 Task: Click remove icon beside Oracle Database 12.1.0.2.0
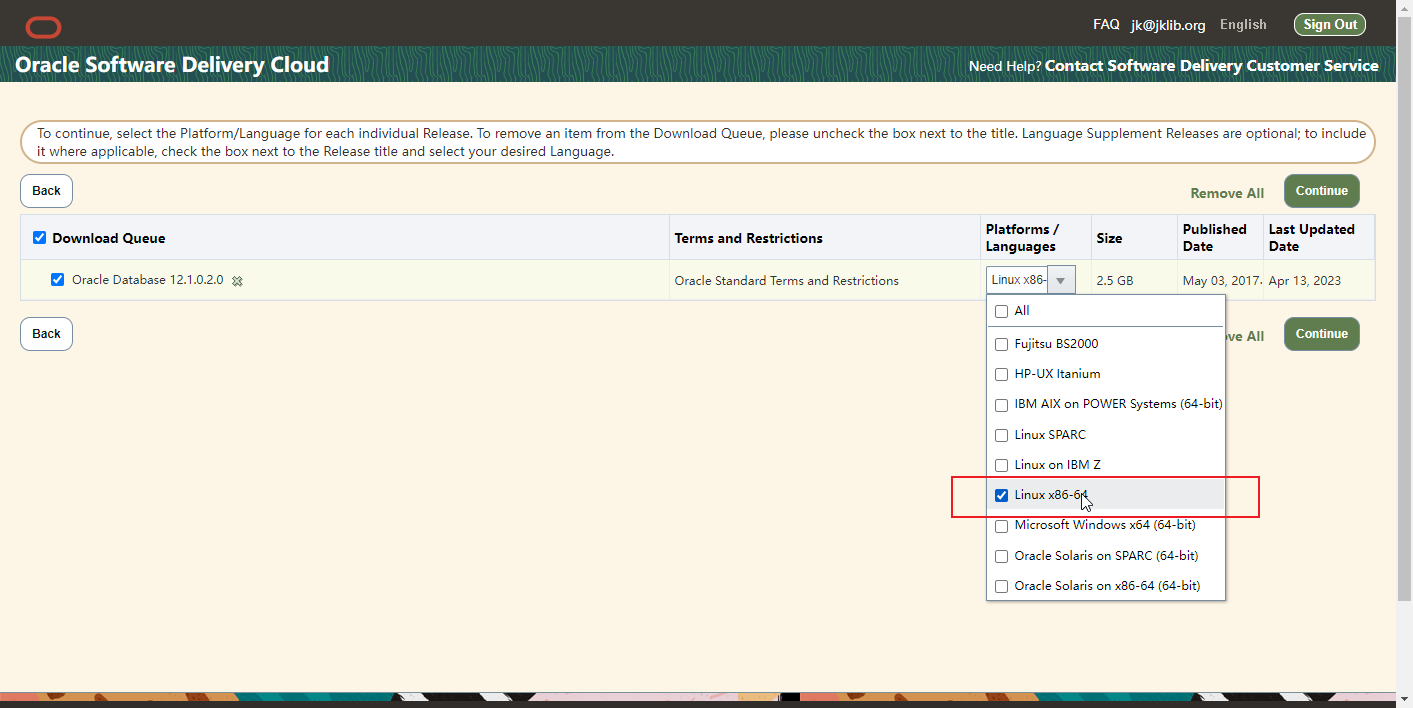tap(237, 281)
